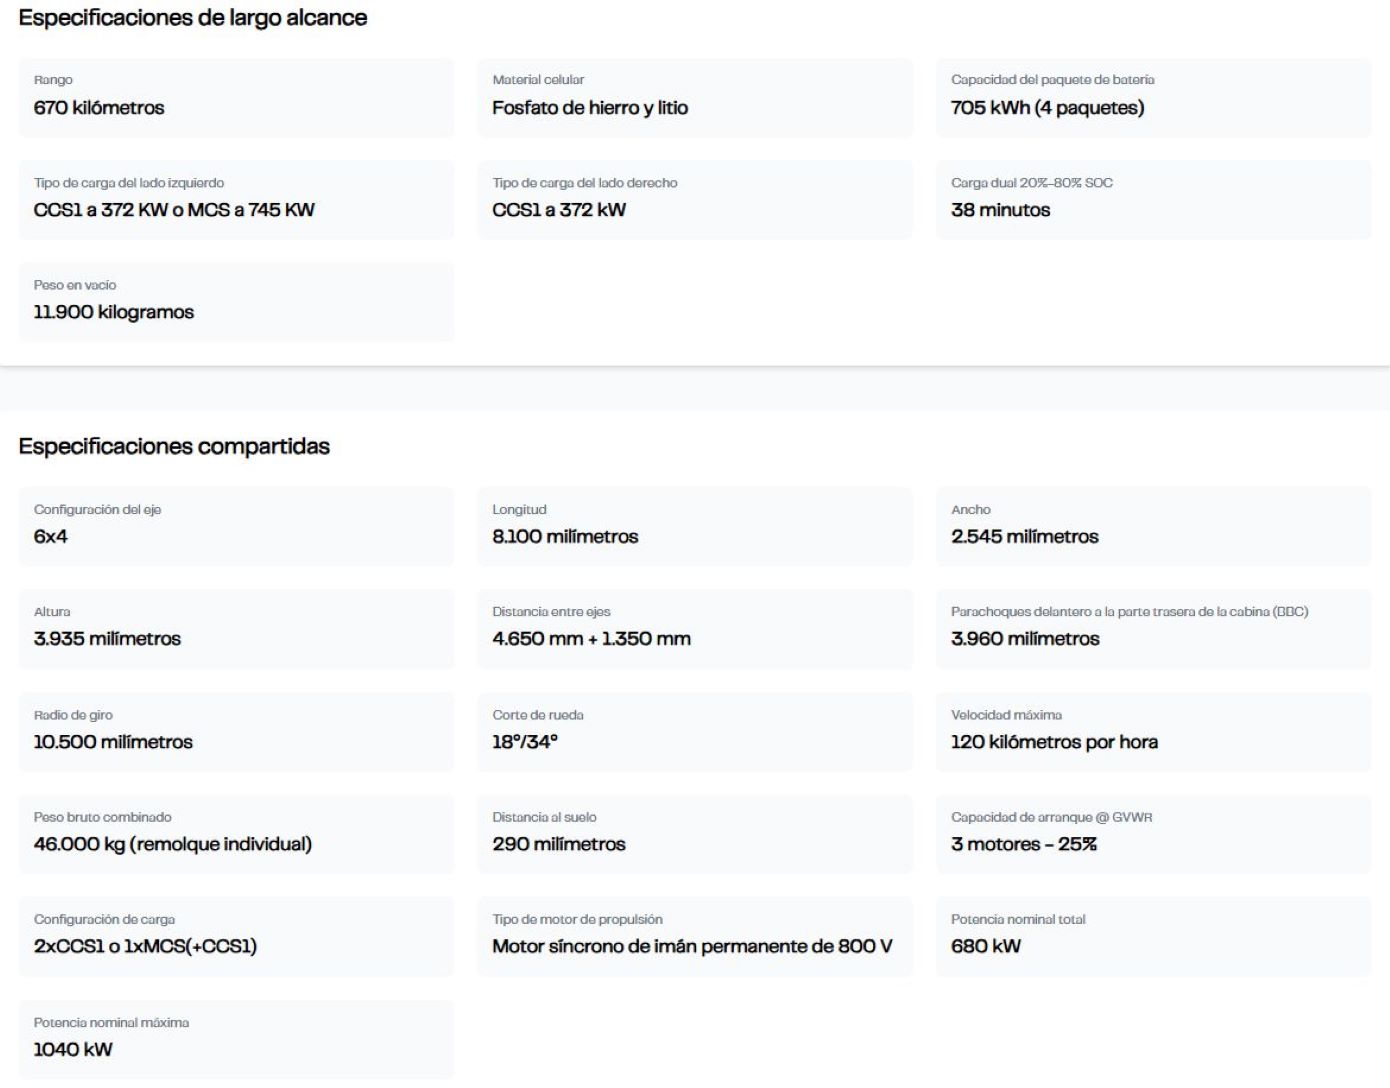Click the Especificaciones compartidas heading
1390x1088 pixels.
[x=174, y=446]
